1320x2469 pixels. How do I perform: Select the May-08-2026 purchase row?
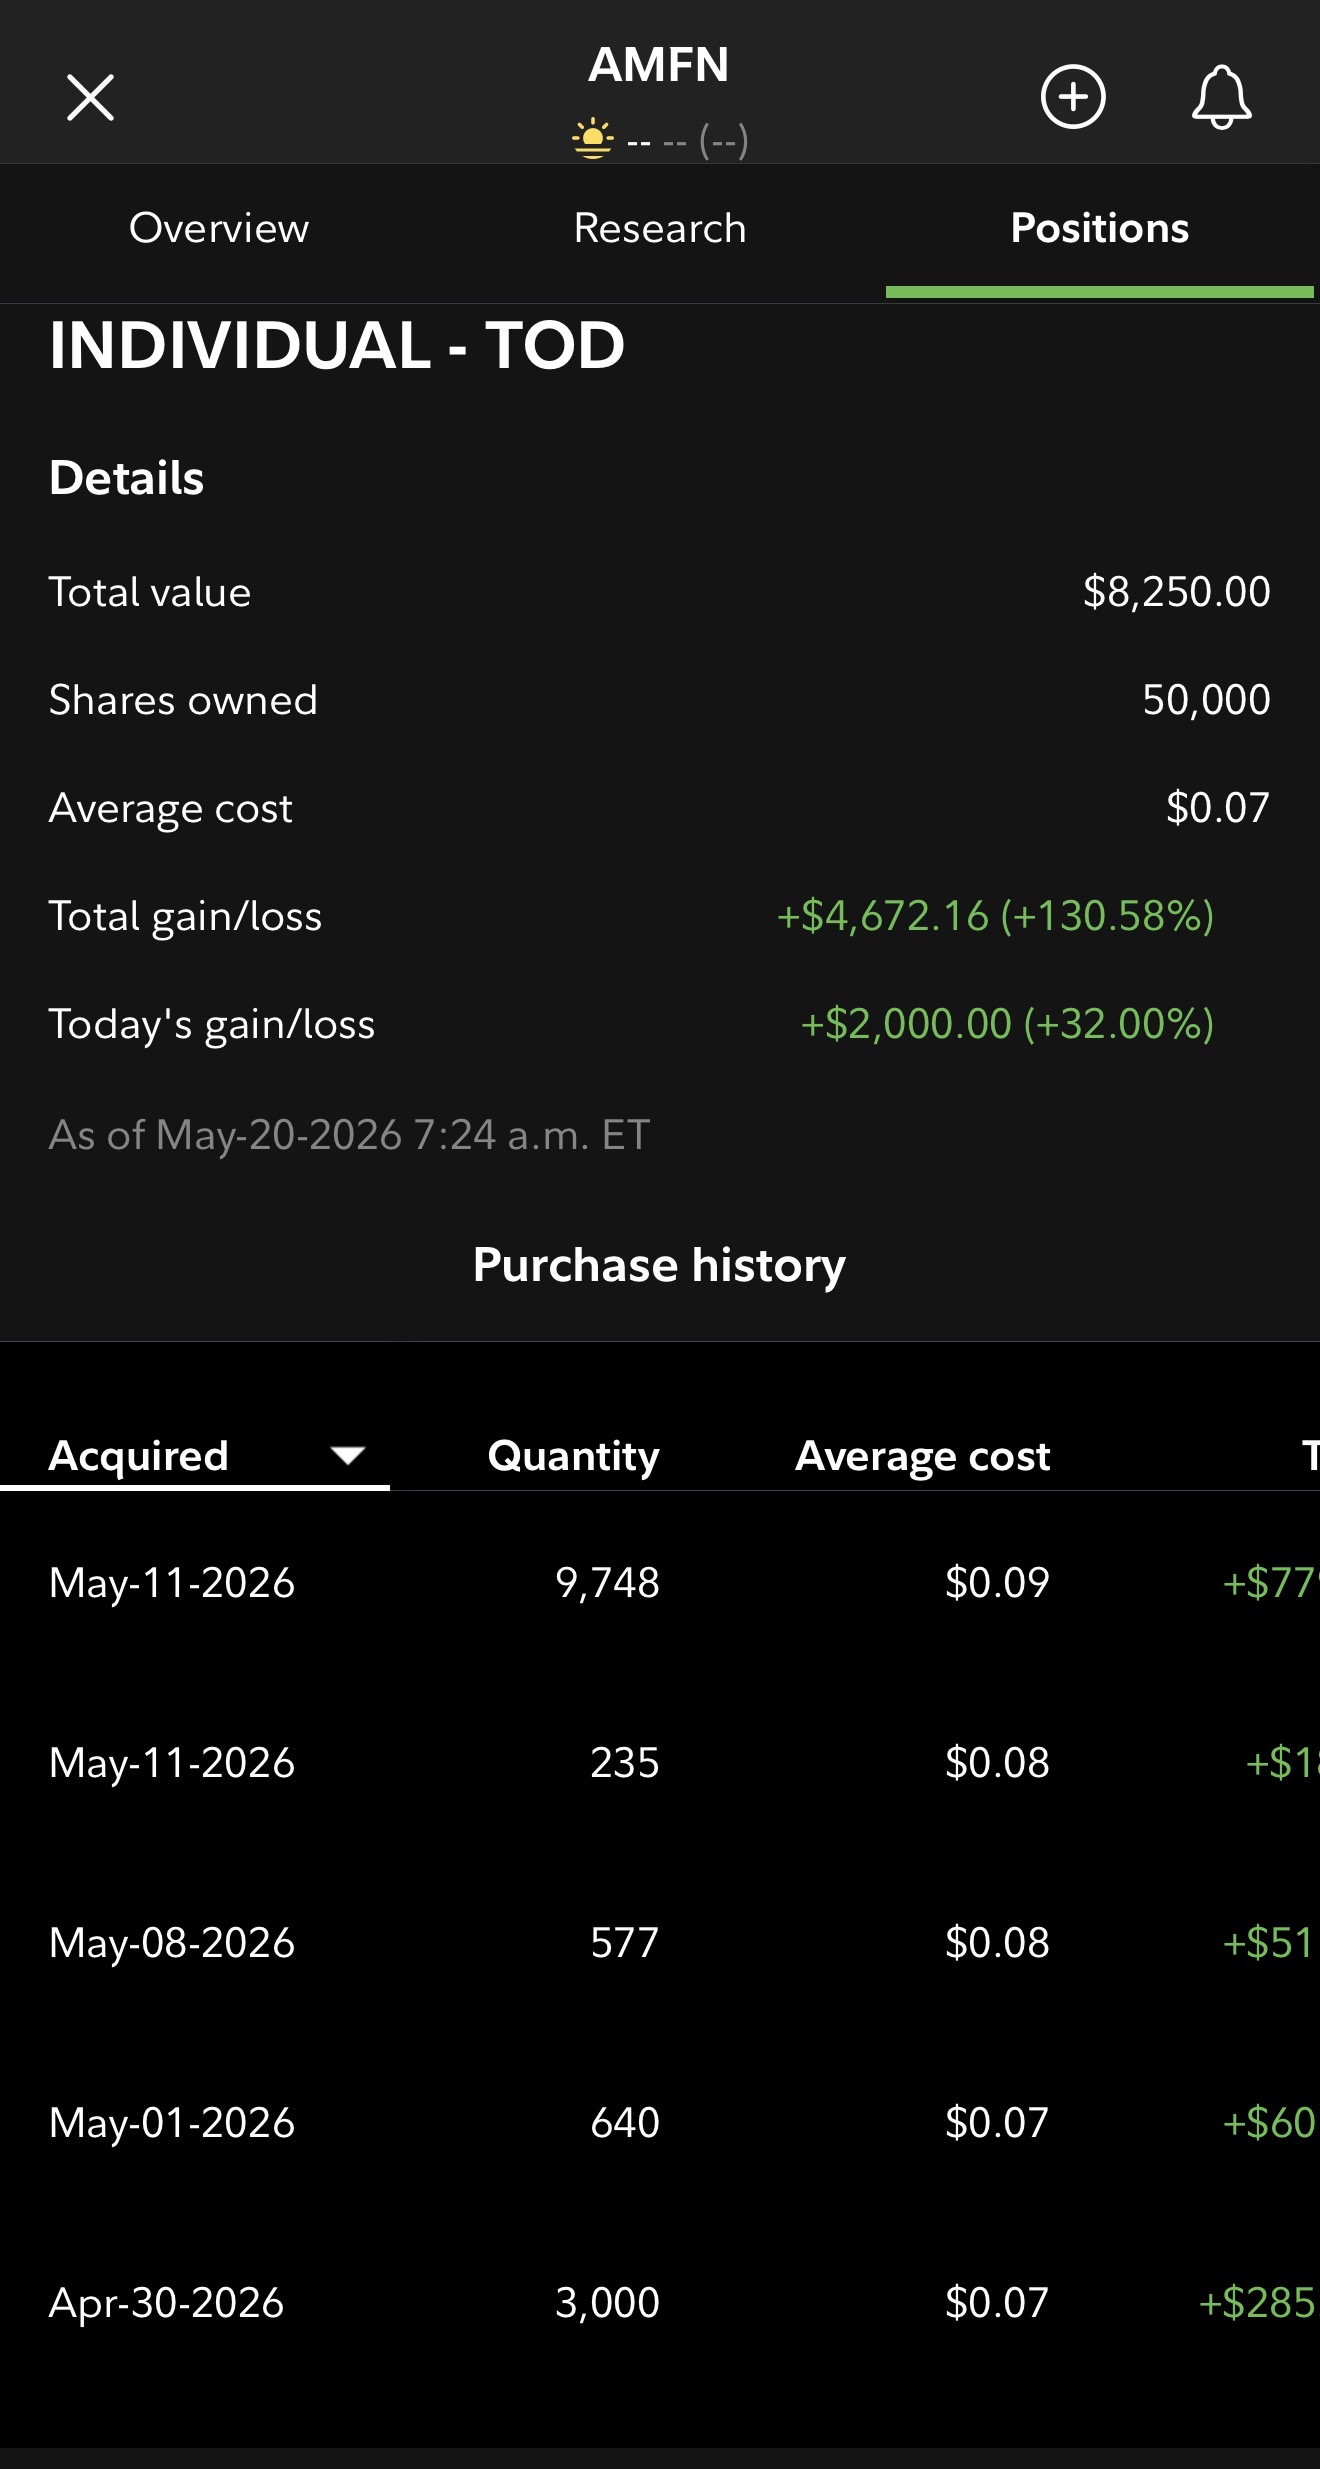660,1943
